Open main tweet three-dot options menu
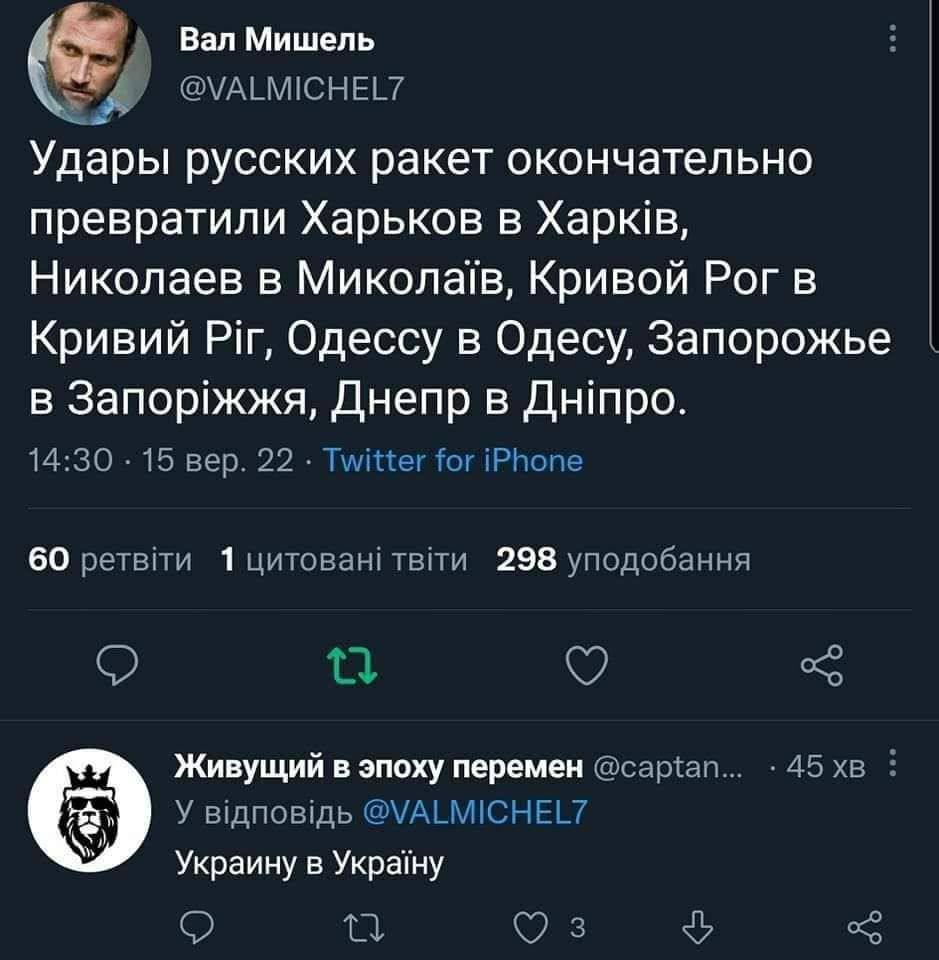The width and height of the screenshot is (939, 960). tap(891, 43)
